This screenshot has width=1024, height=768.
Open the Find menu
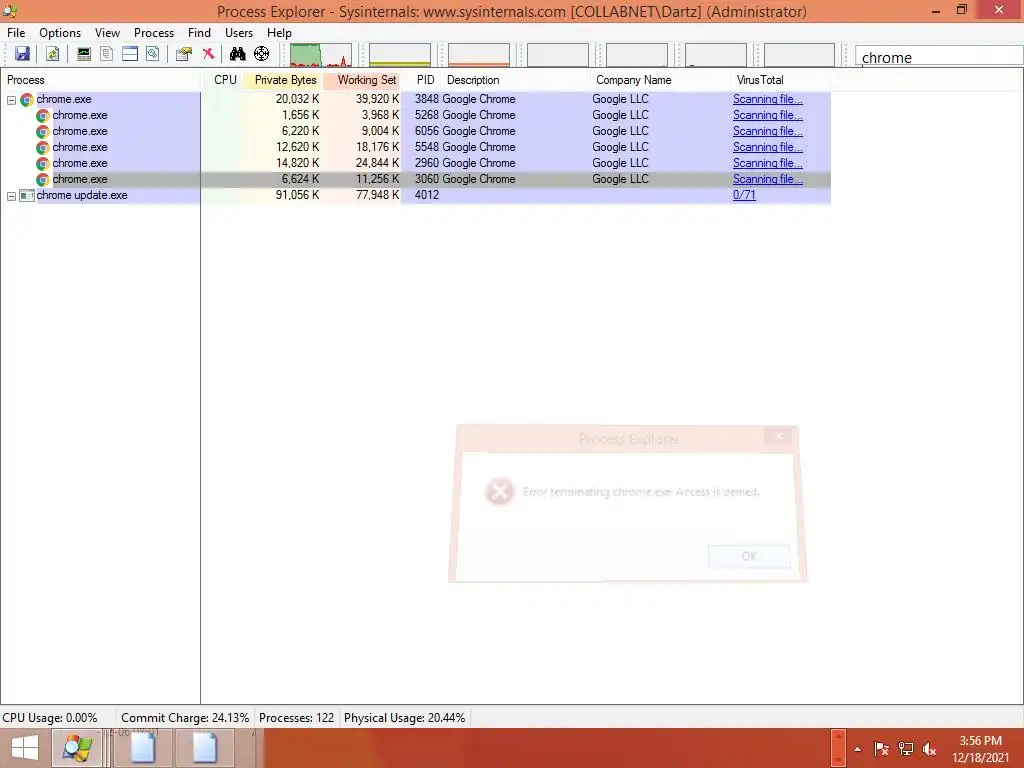[x=199, y=33]
